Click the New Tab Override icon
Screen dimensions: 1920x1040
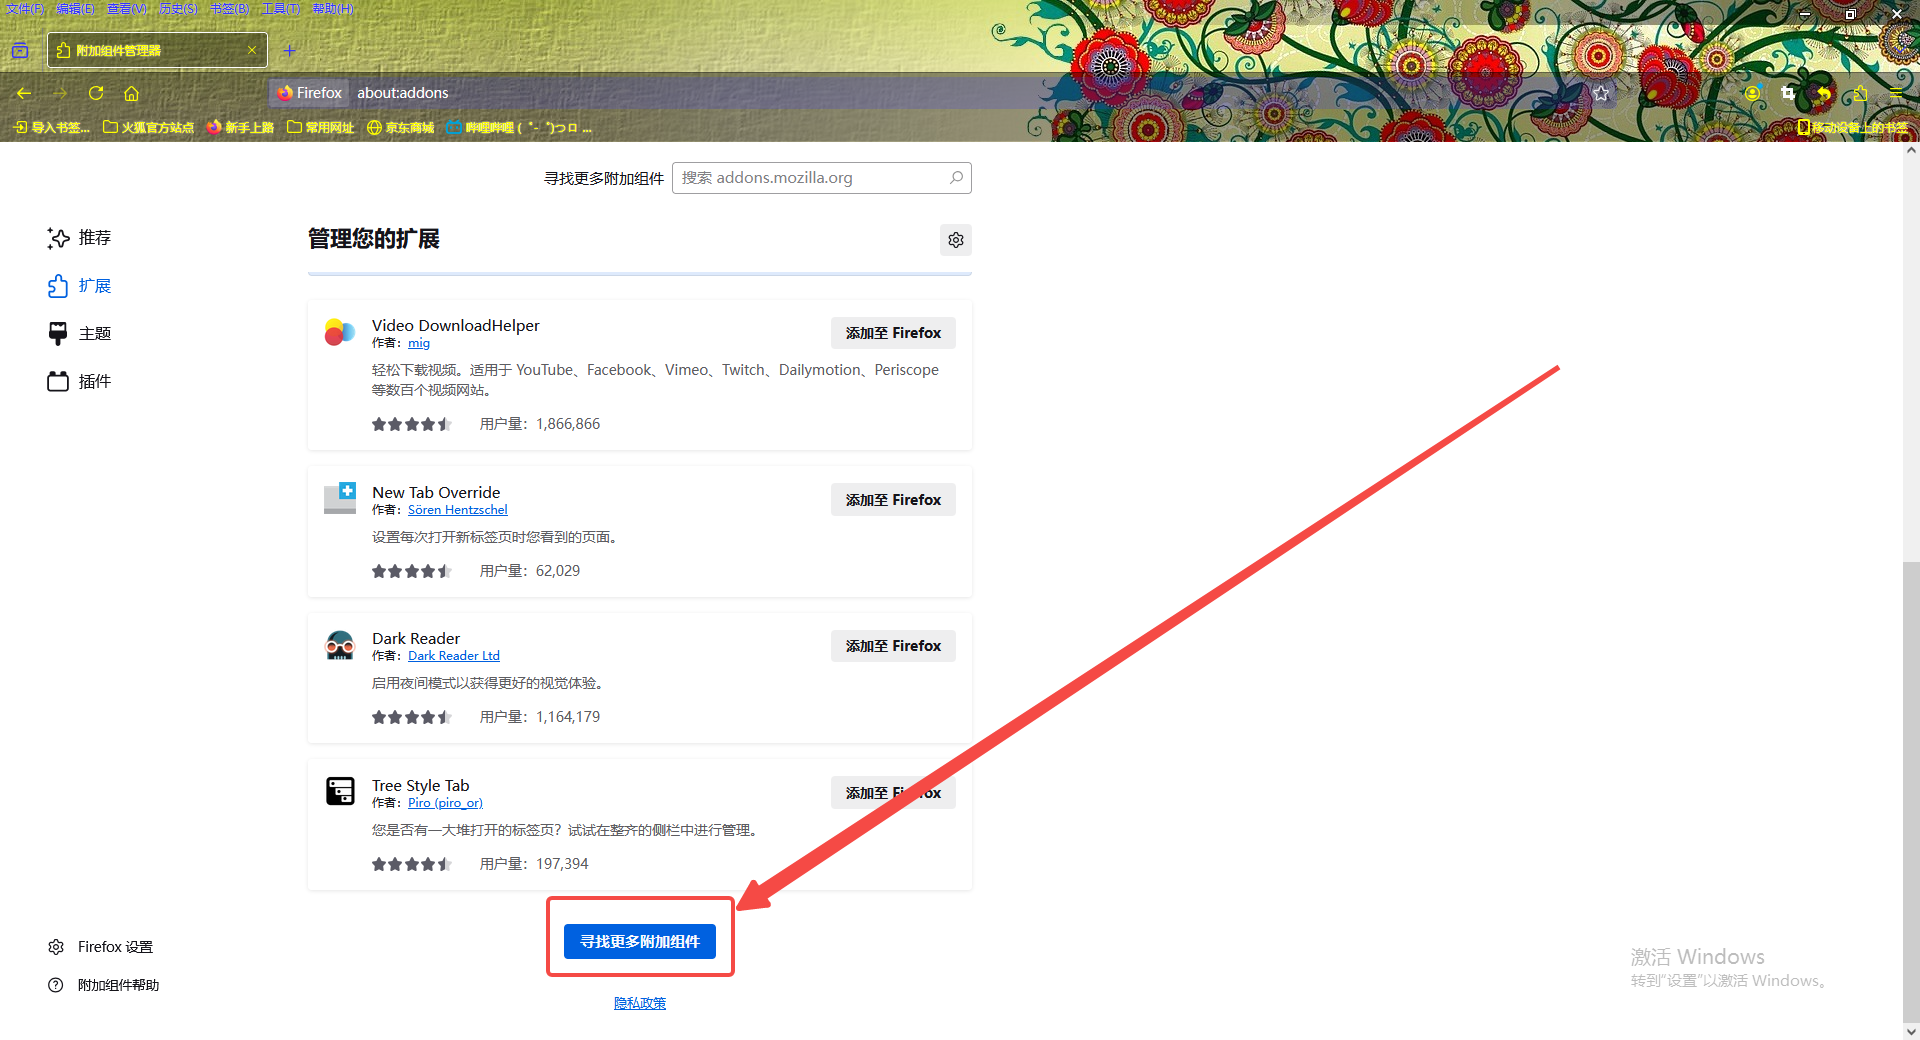340,498
